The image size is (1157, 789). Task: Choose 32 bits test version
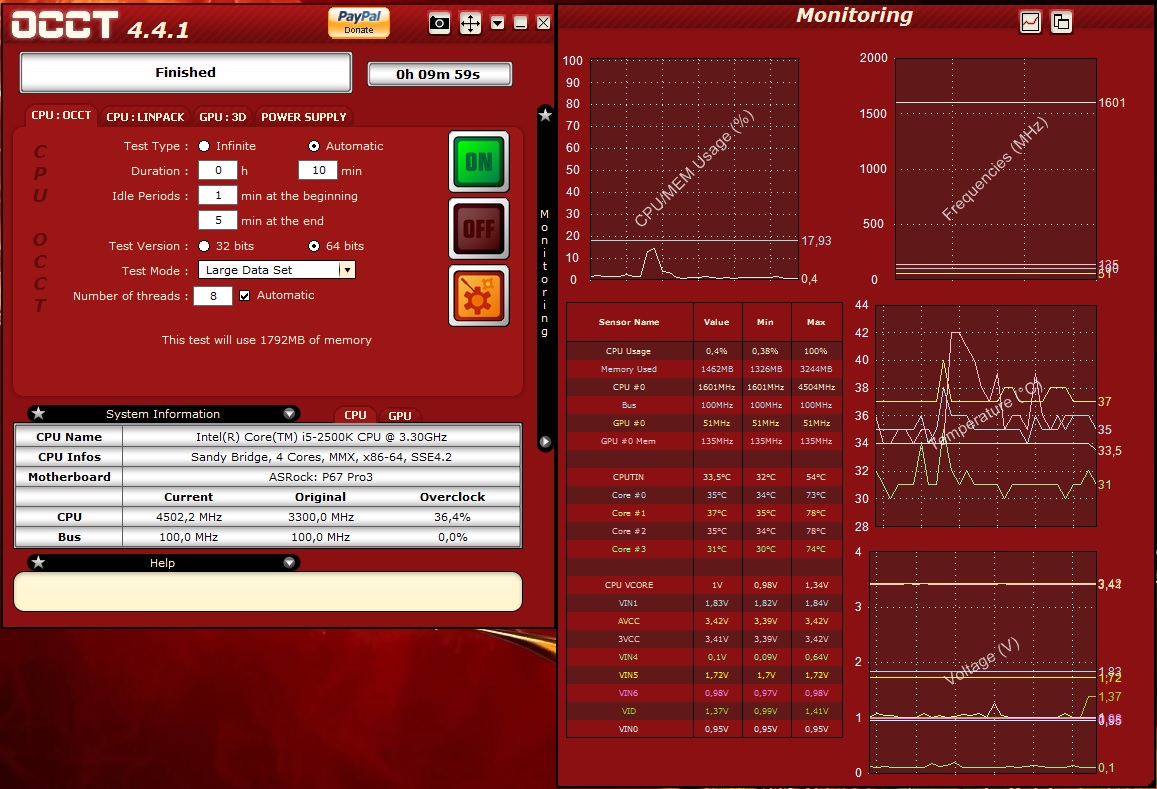pyautogui.click(x=204, y=246)
